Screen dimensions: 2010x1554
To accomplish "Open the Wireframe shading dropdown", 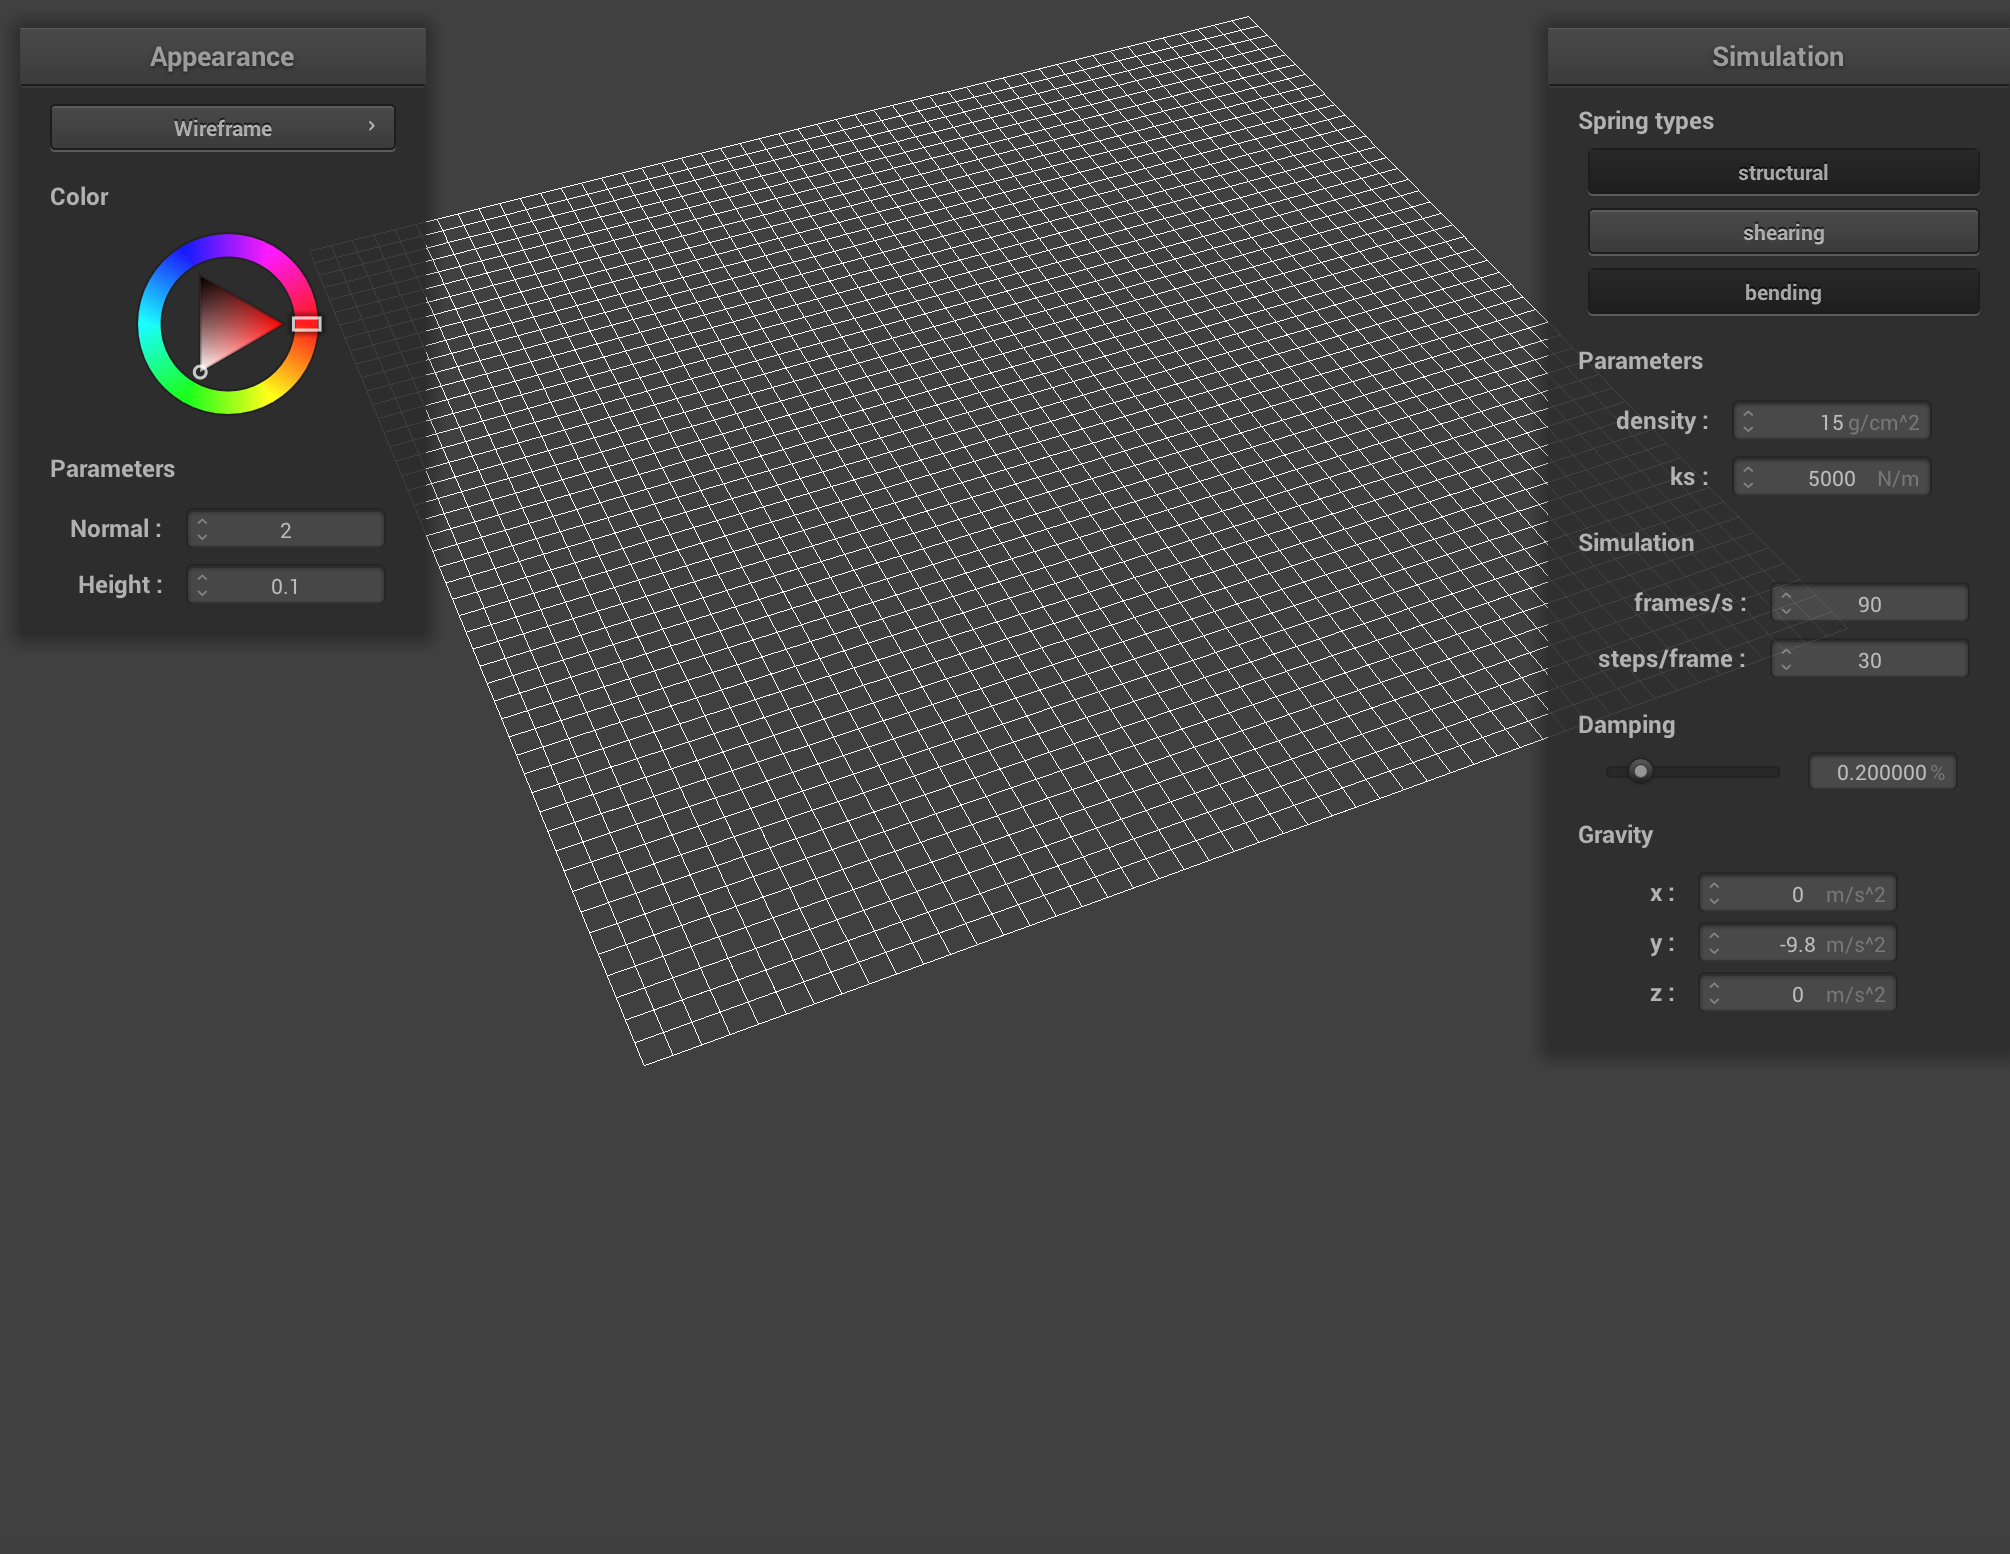I will point(222,128).
